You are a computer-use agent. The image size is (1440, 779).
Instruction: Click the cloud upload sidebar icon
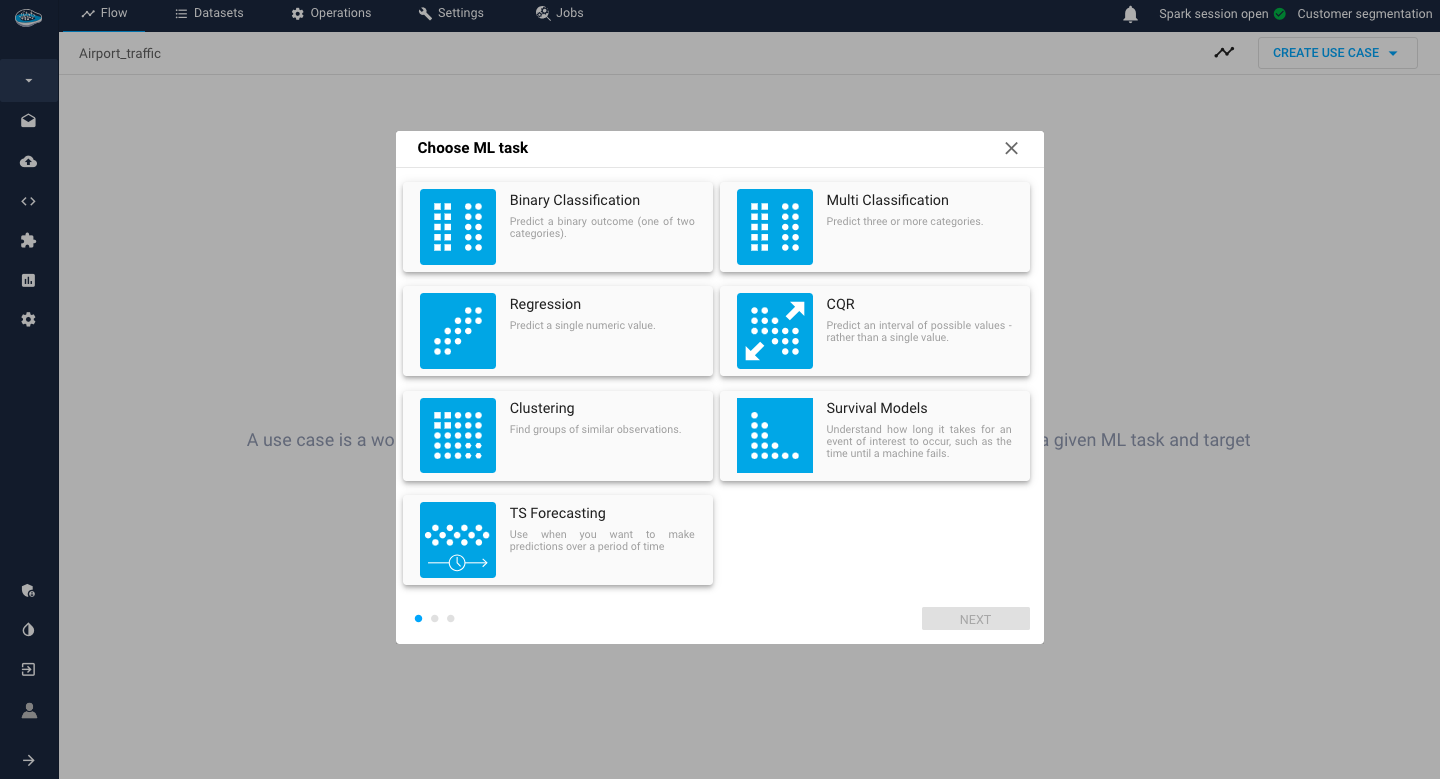coord(28,161)
